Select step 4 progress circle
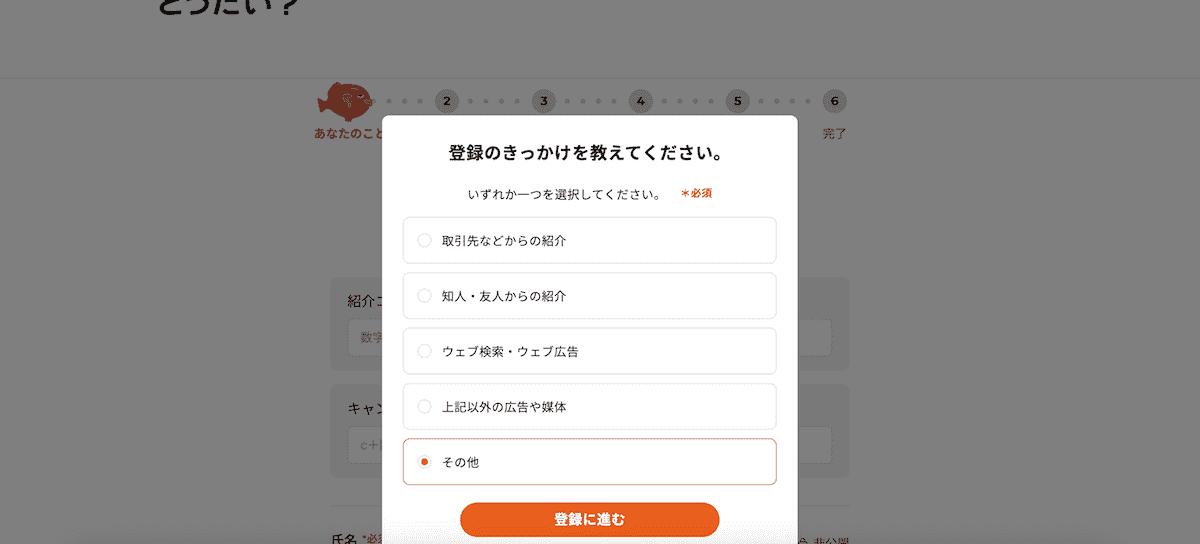The image size is (1200, 544). click(640, 100)
